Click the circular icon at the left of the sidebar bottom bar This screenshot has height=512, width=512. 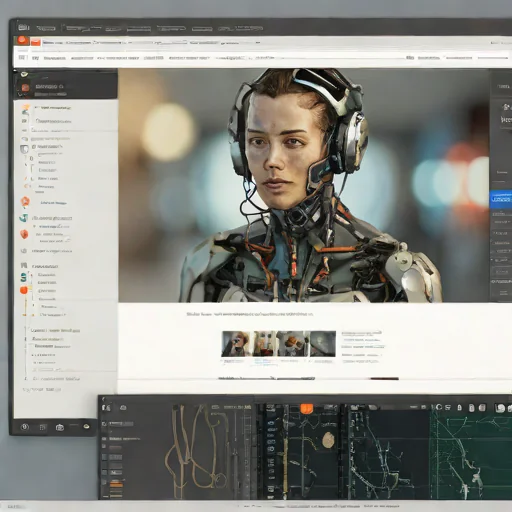[x=25, y=427]
